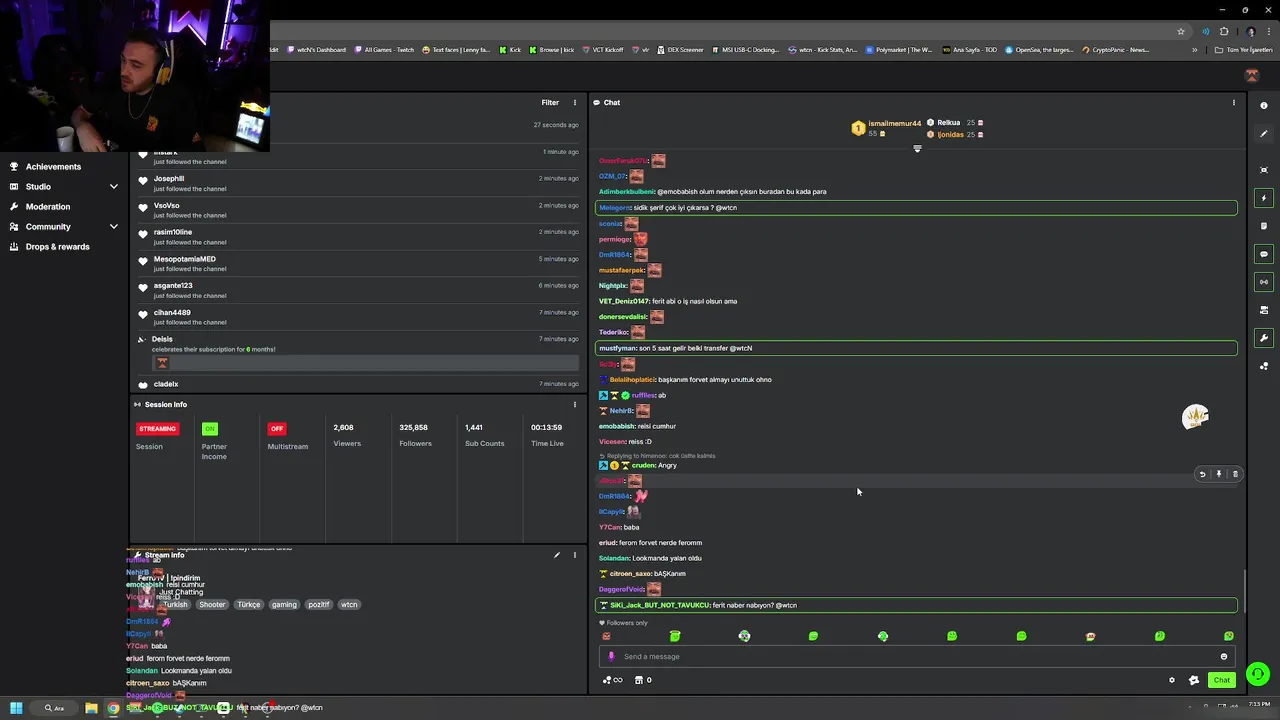This screenshot has height=720, width=1280.
Task: Click the Multistream OFF badge
Action: point(277,428)
